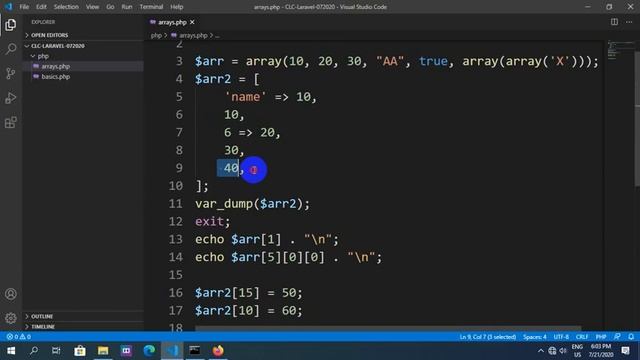The height and width of the screenshot is (360, 640).
Task: Open the Search view in activity bar
Action: 11,49
